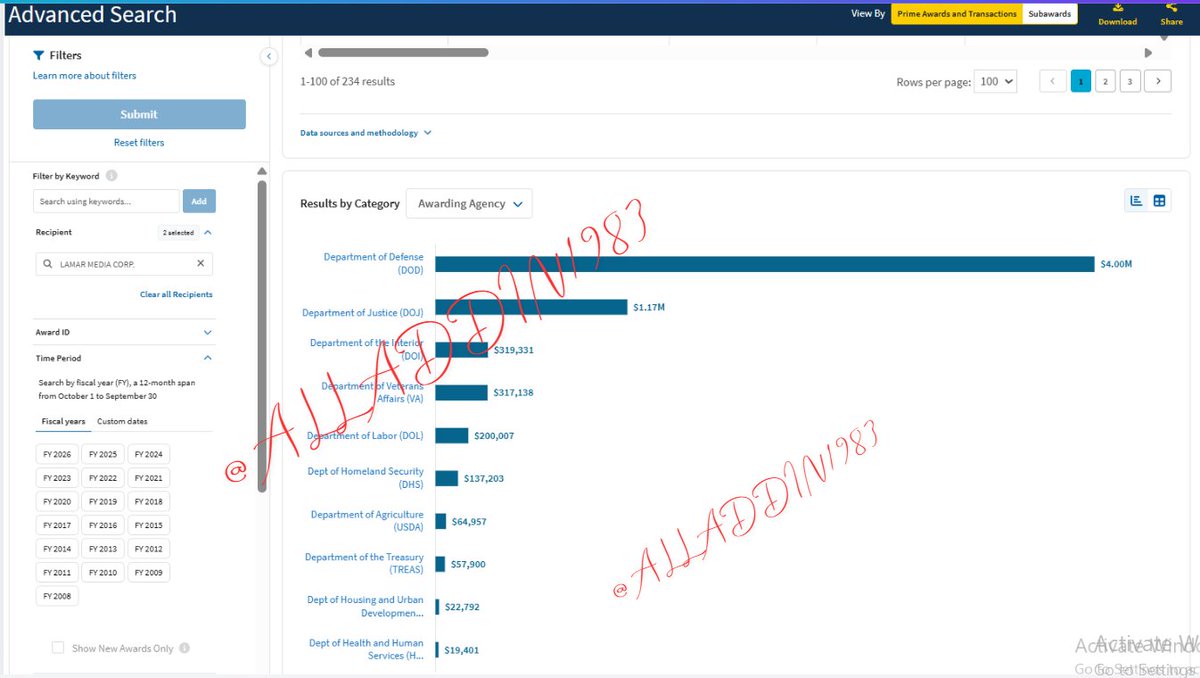Click the keyword Add button
The width and height of the screenshot is (1200, 678).
[199, 201]
